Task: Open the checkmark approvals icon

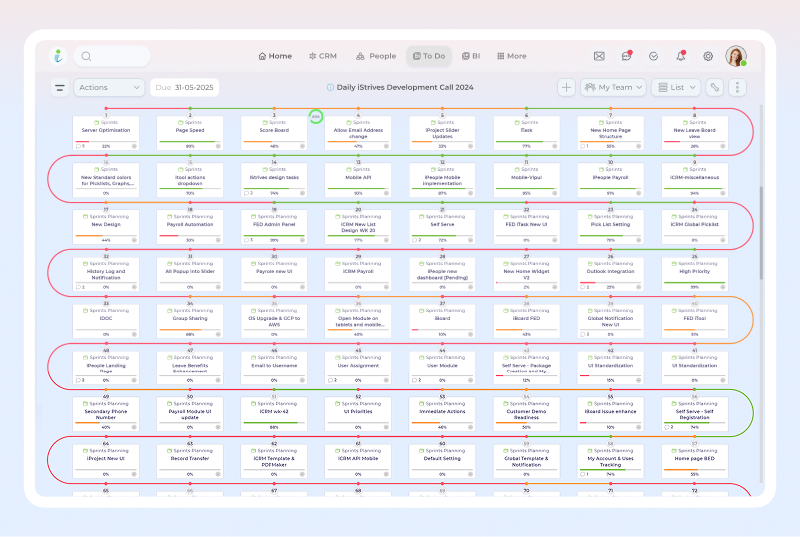Action: pyautogui.click(x=653, y=57)
